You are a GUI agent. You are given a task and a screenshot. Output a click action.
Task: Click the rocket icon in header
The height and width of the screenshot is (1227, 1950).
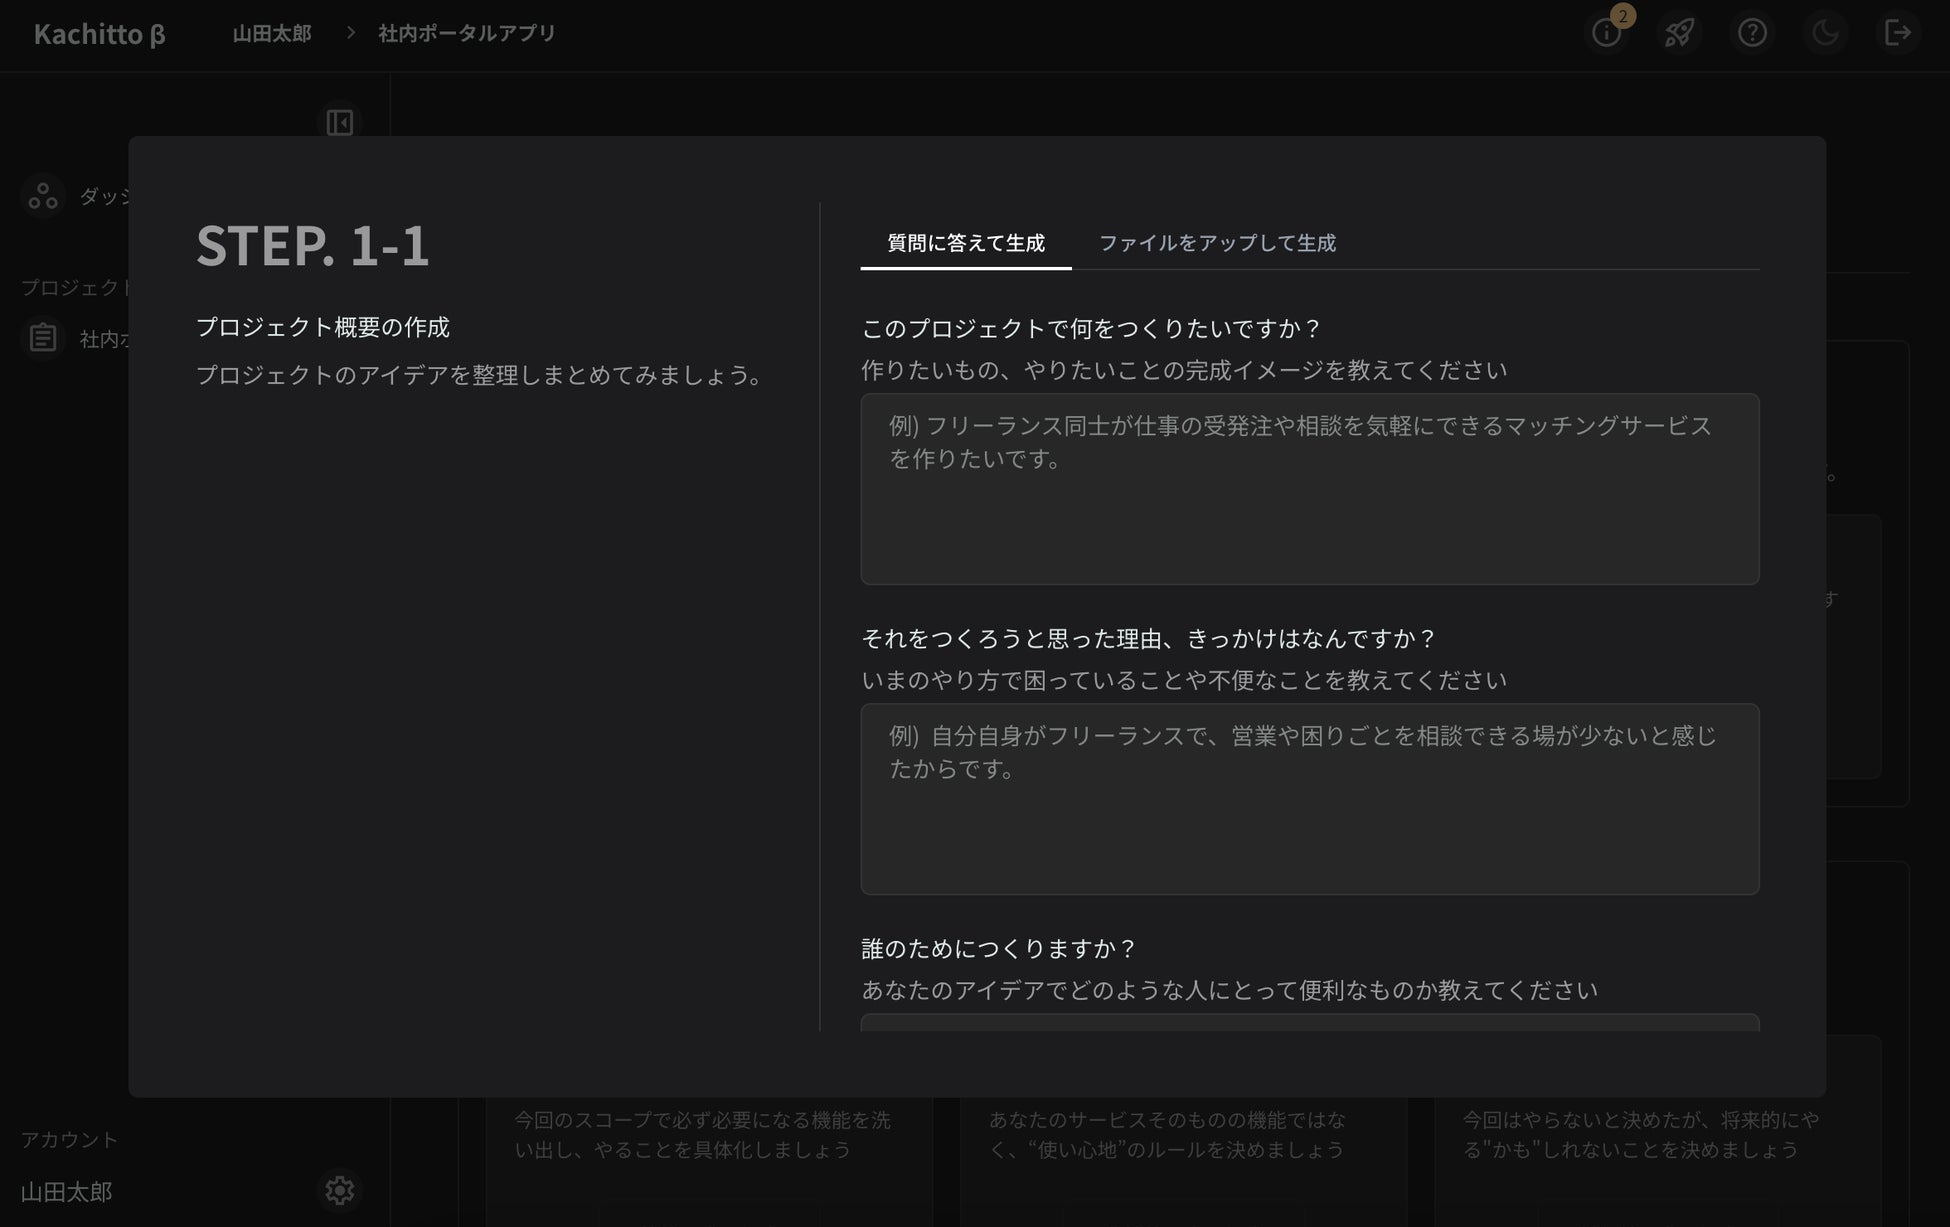(1679, 33)
